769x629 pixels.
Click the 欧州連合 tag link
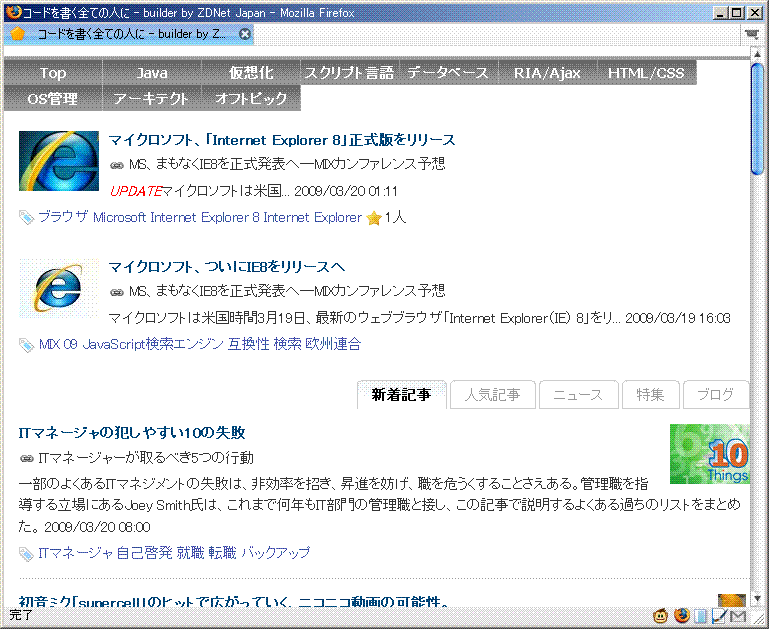(333, 344)
